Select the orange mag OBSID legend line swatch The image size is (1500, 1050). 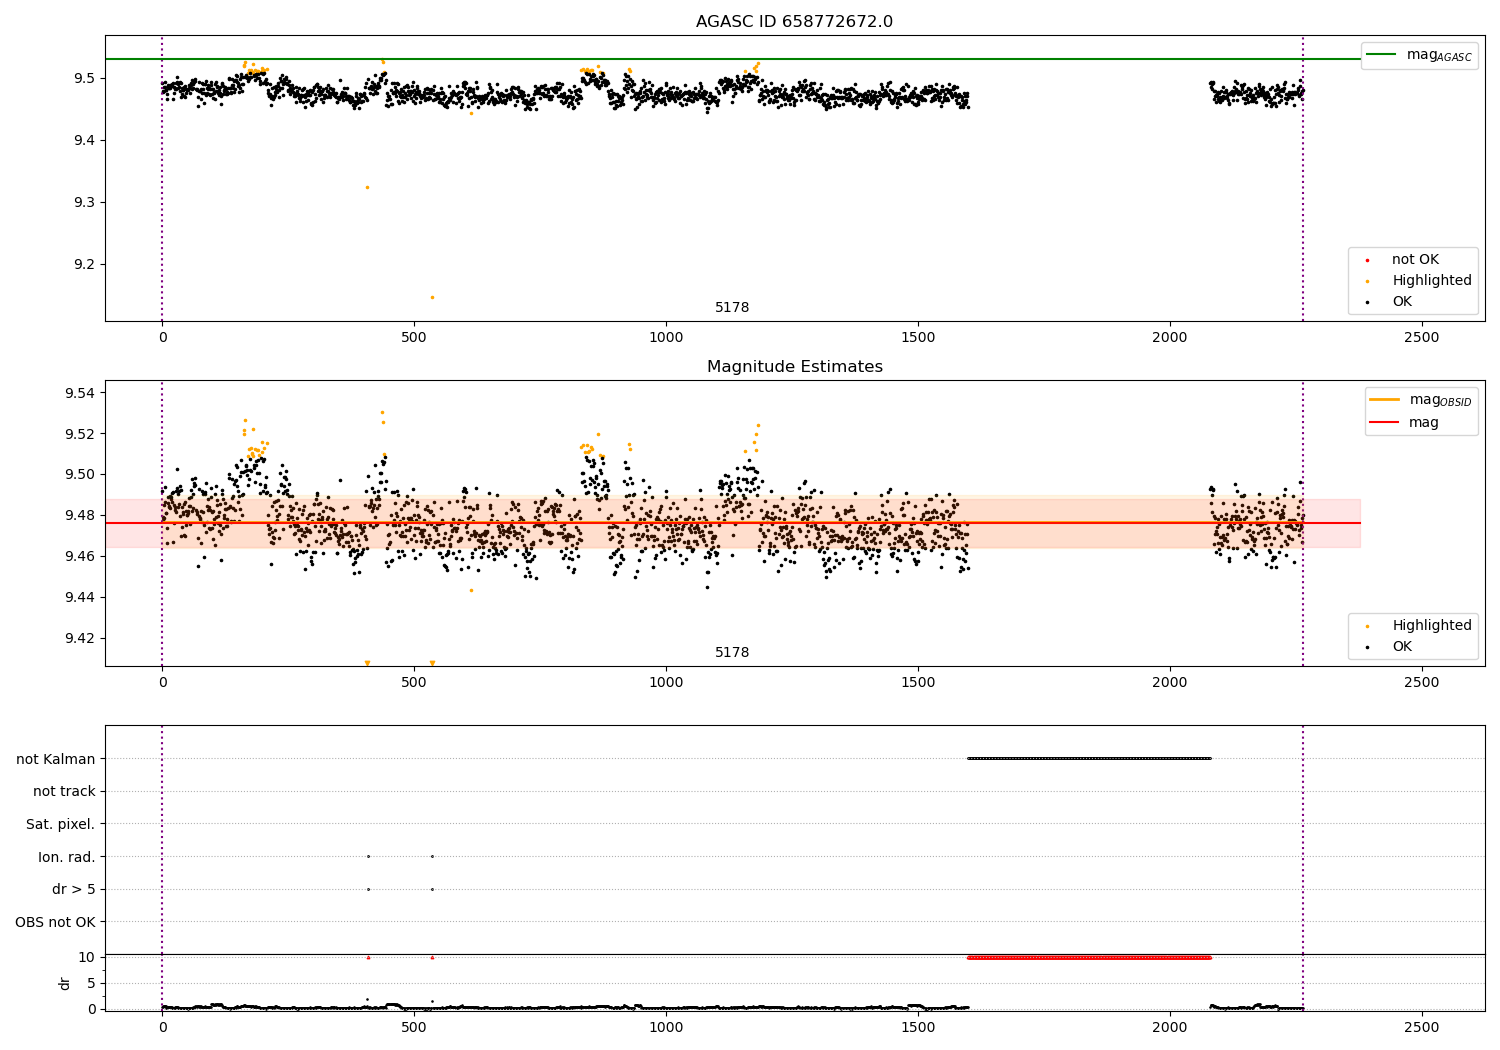(x=1385, y=400)
